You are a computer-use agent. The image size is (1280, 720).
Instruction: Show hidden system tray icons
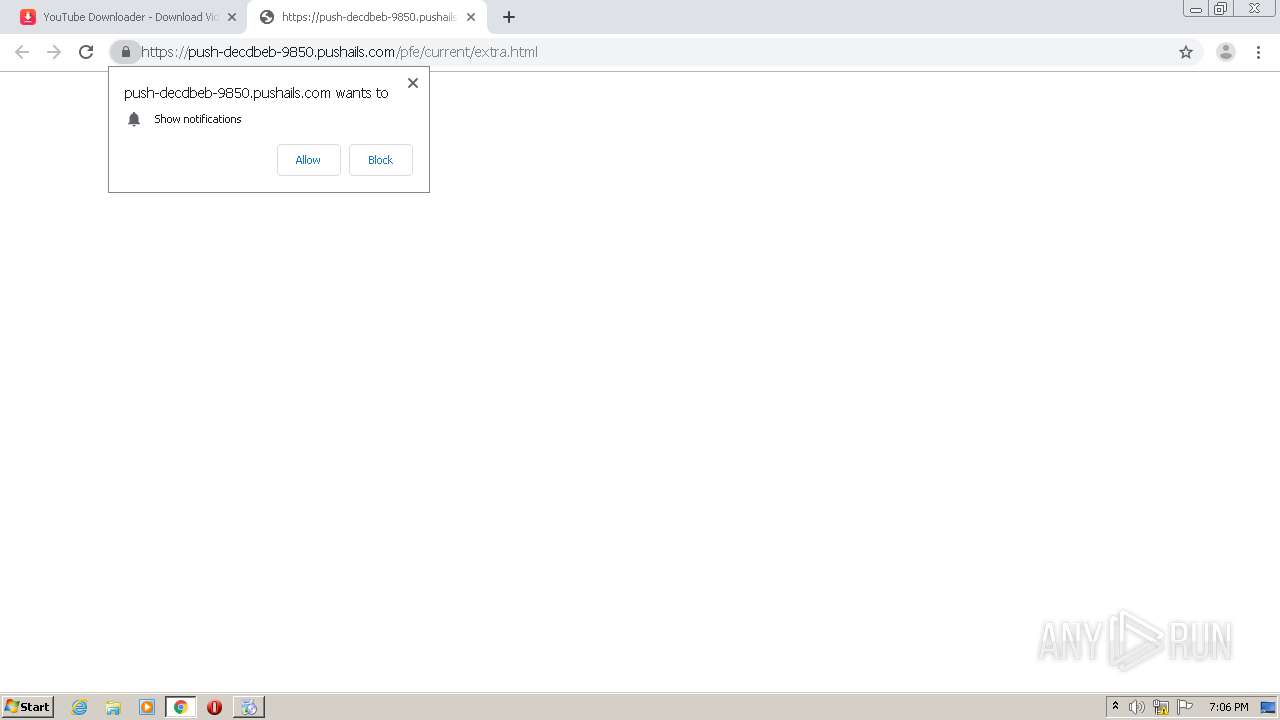pyautogui.click(x=1115, y=707)
